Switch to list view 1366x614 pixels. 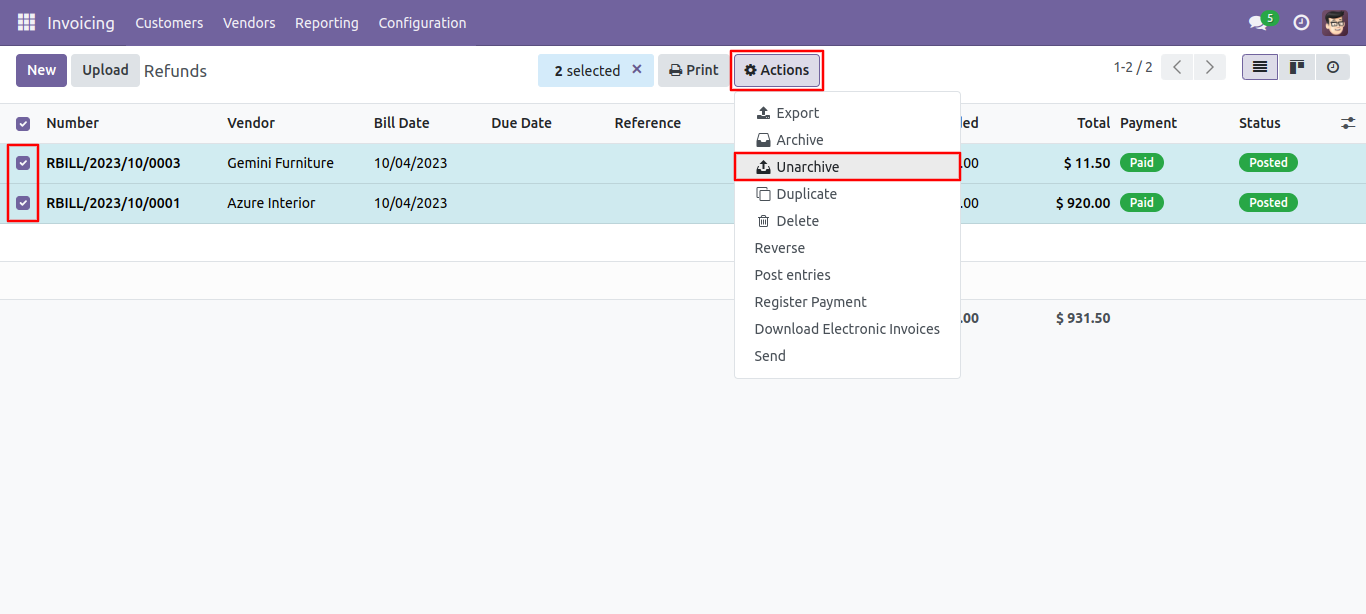(x=1260, y=67)
